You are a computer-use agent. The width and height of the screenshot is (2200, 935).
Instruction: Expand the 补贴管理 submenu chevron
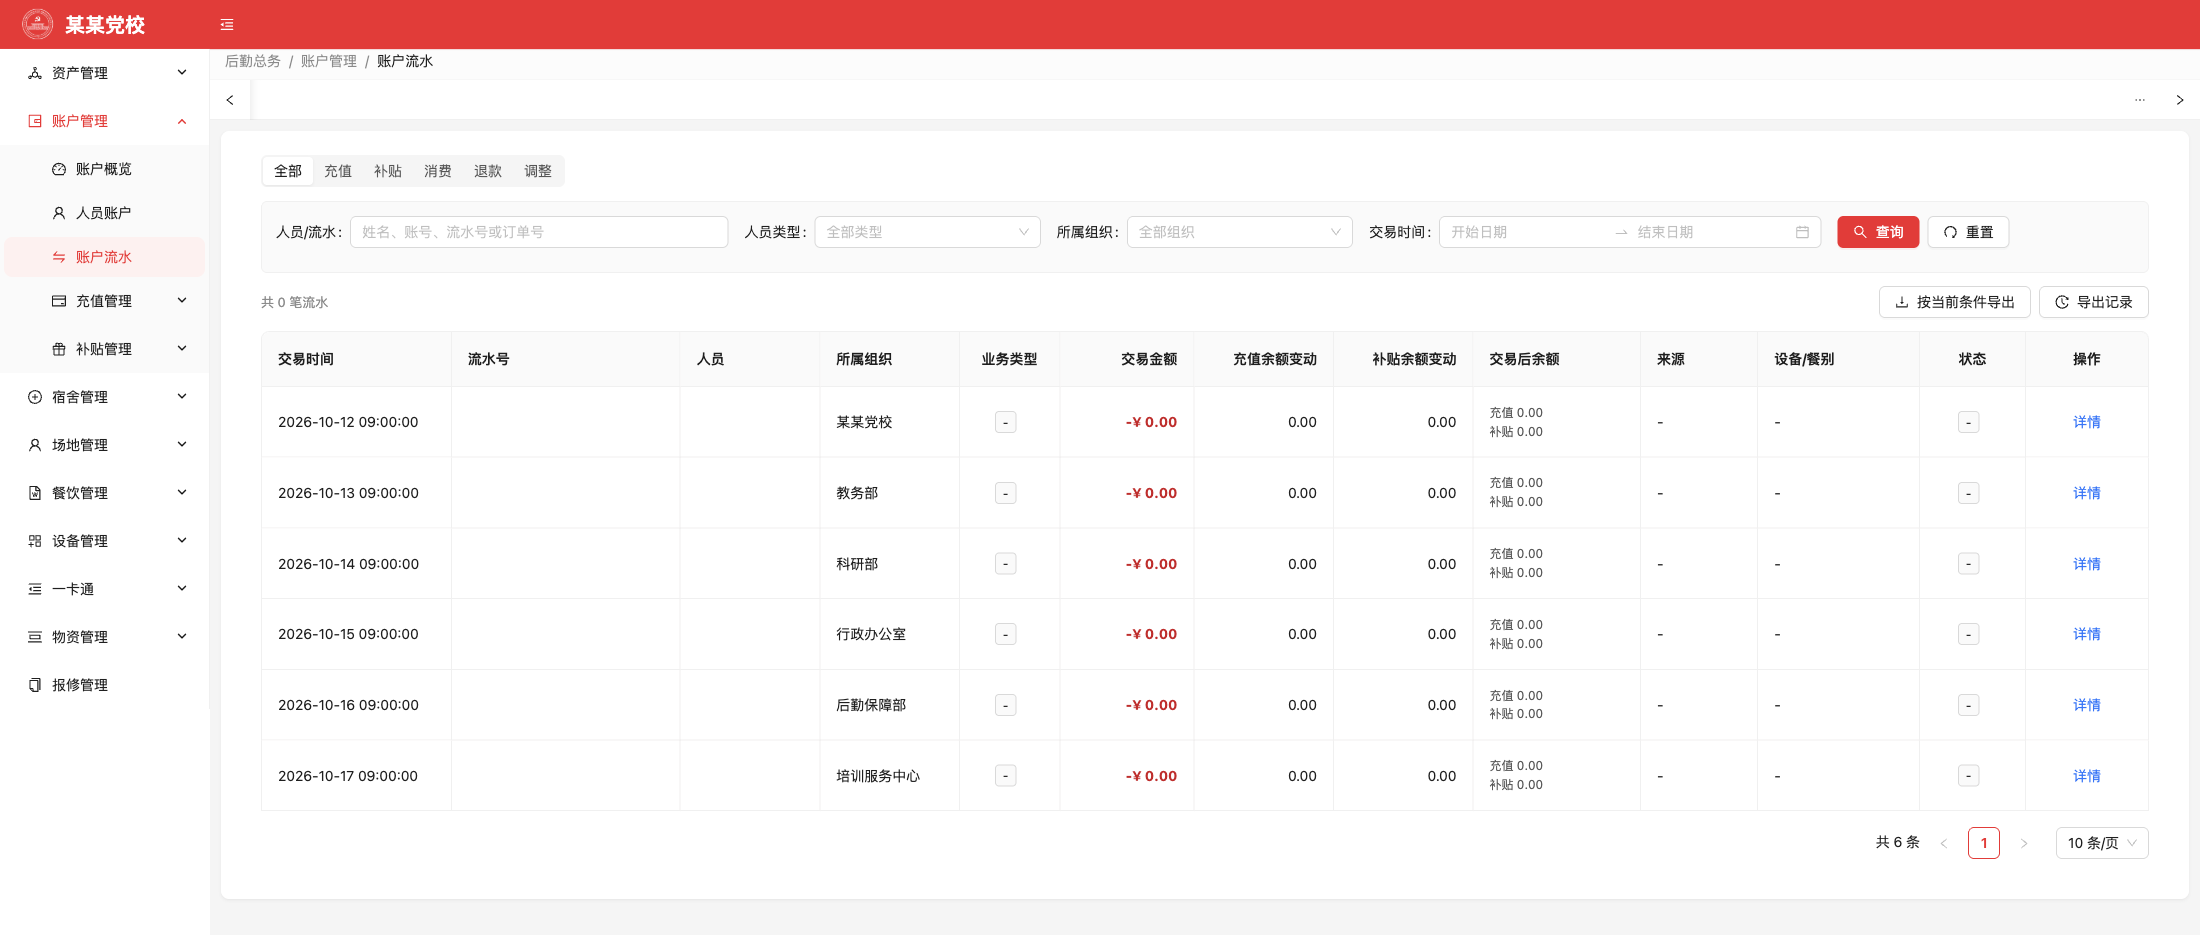pos(182,348)
